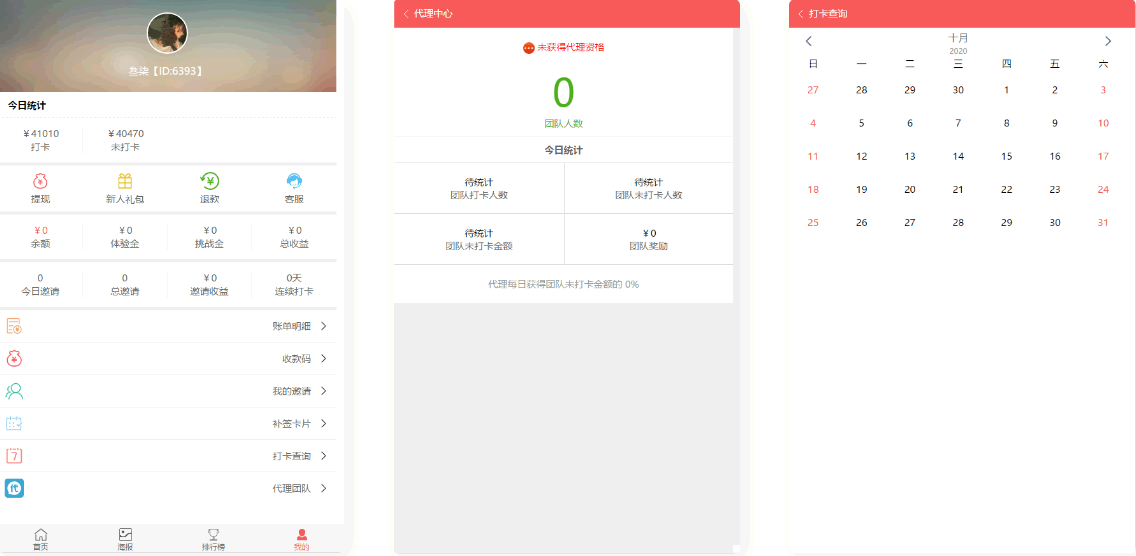Click the green 退款 refund icon

(209, 181)
